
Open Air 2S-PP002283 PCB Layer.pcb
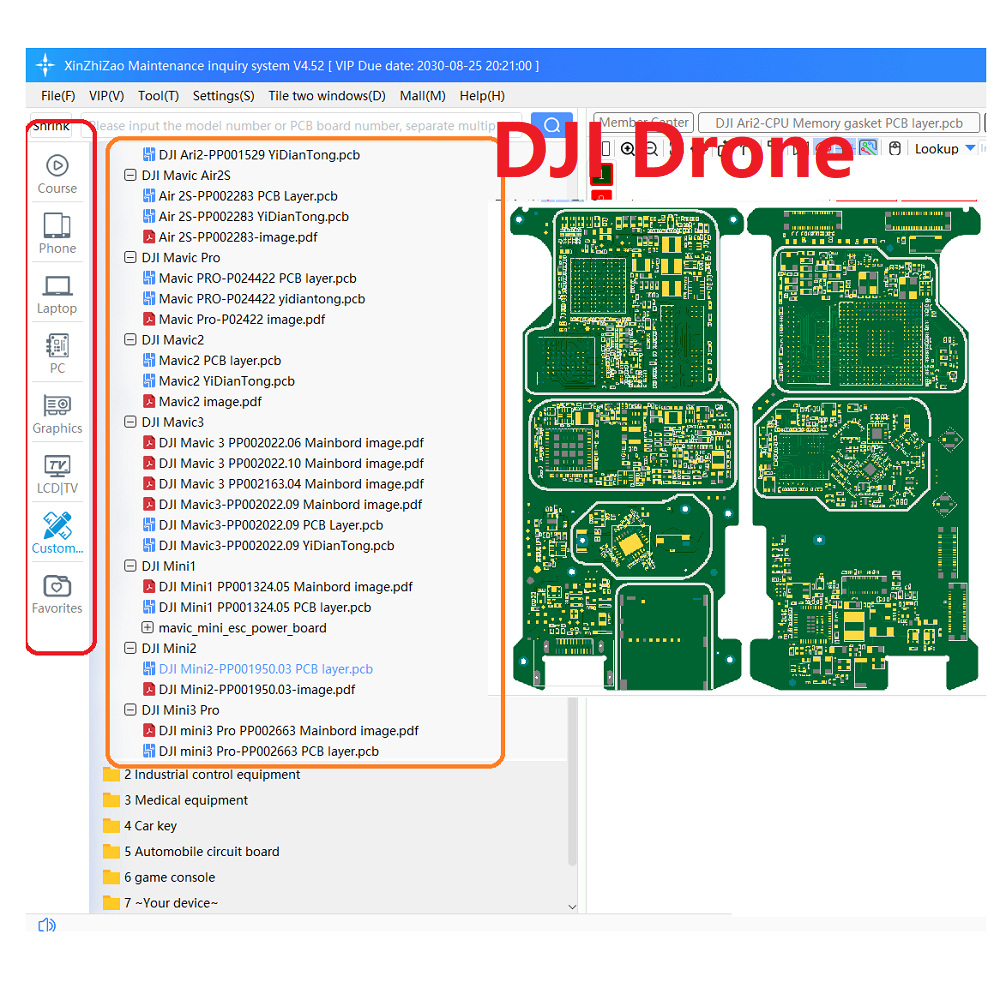[248, 196]
